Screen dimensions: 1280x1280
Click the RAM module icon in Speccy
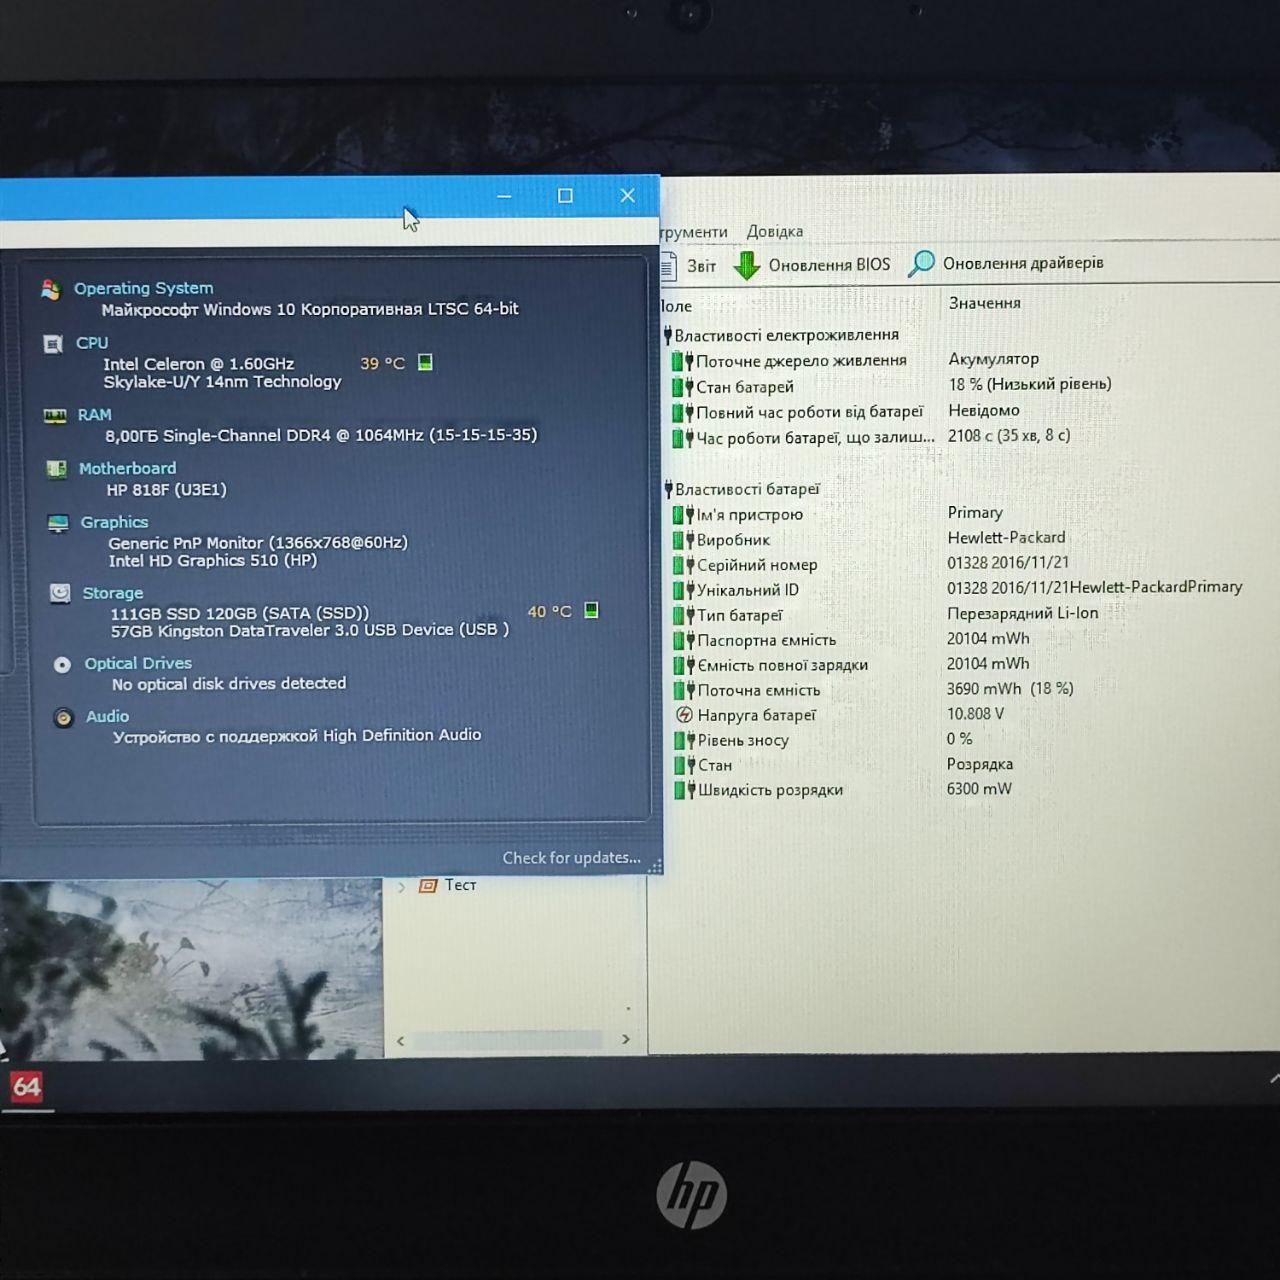coord(55,416)
